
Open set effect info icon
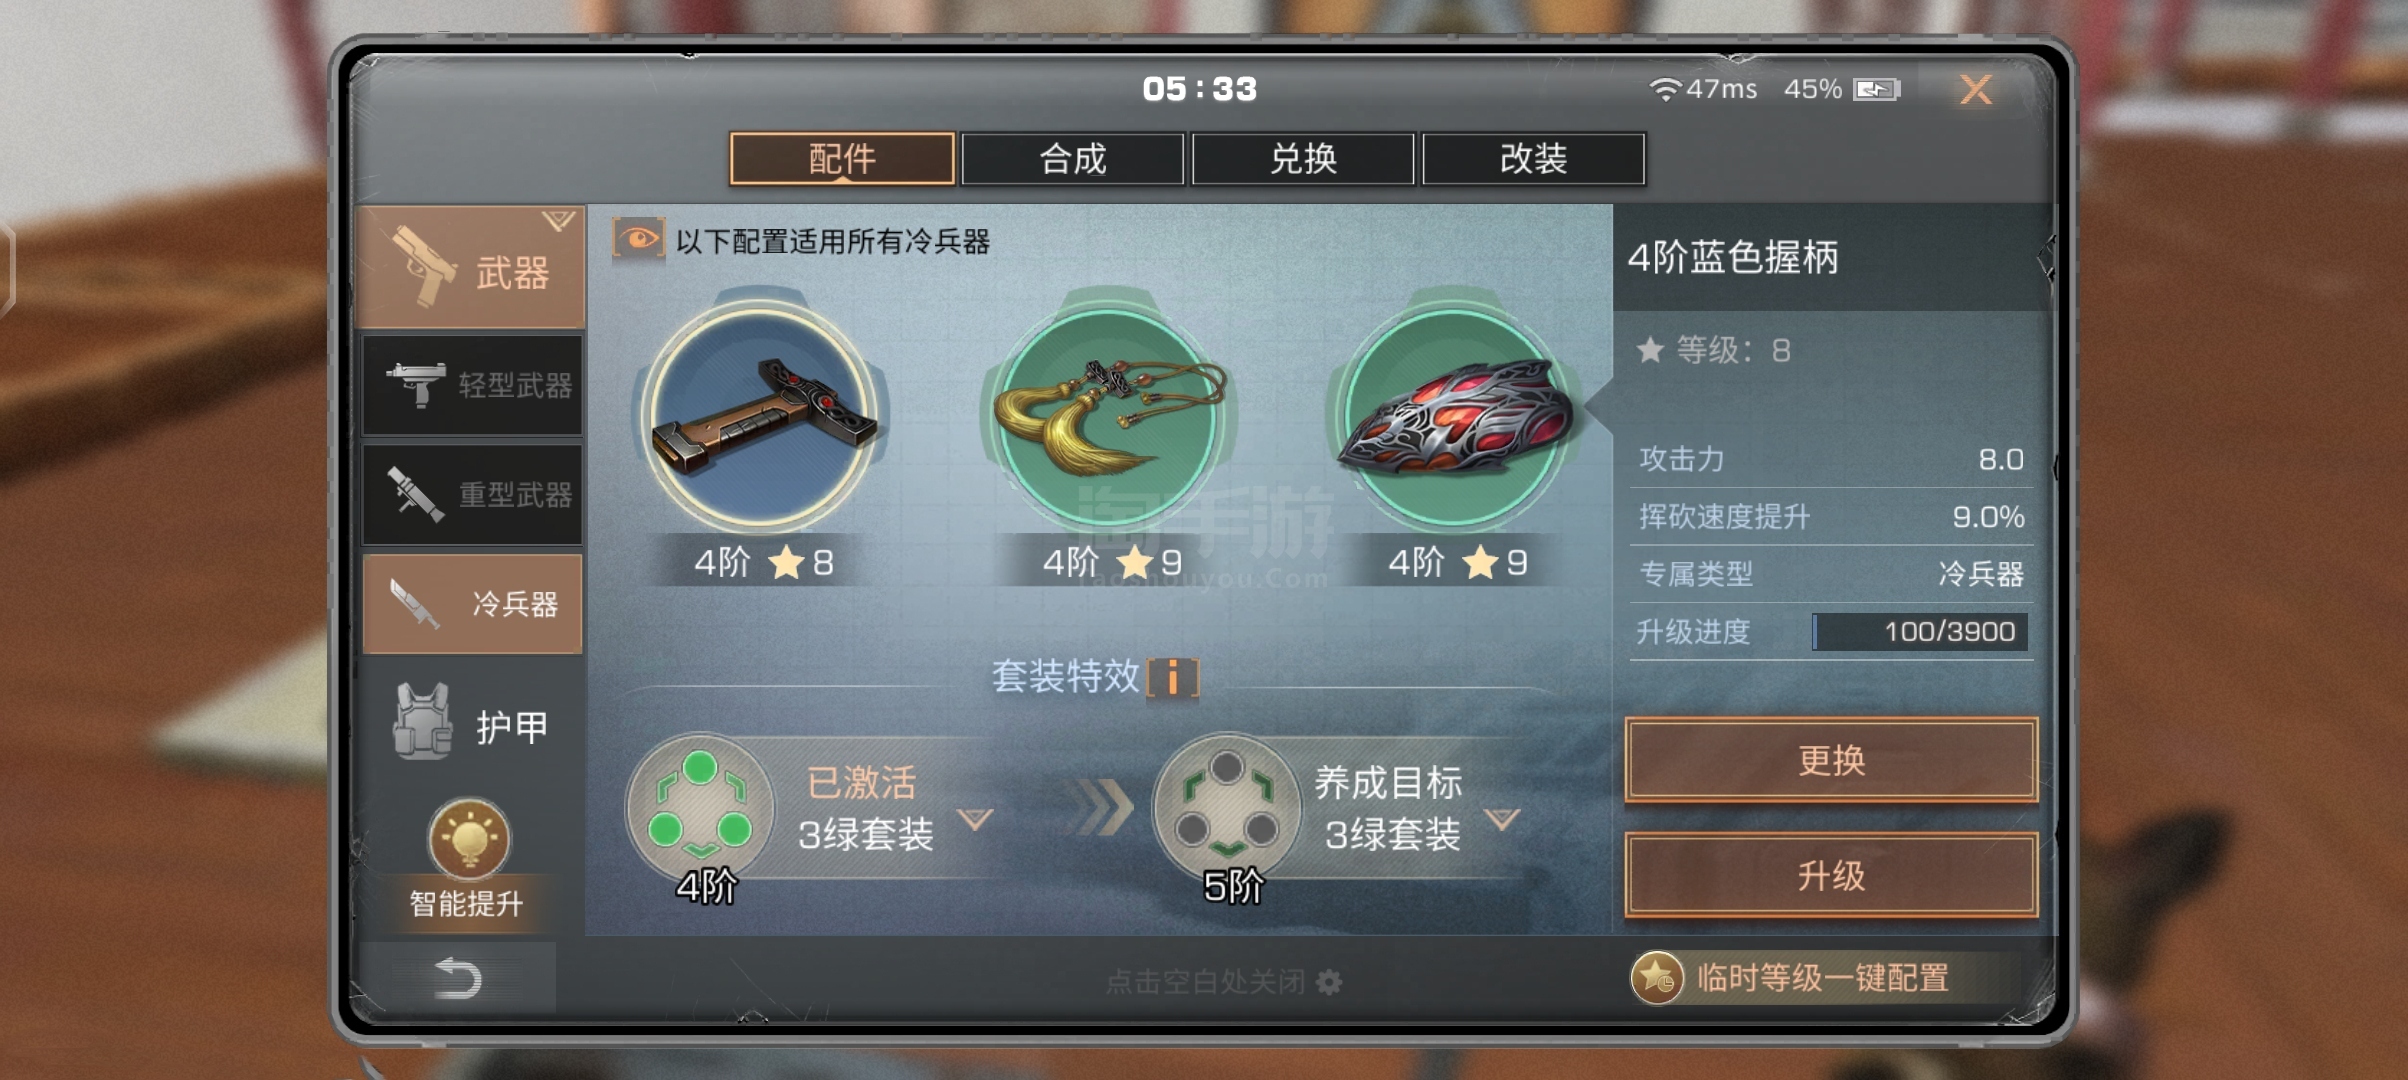tap(1173, 678)
